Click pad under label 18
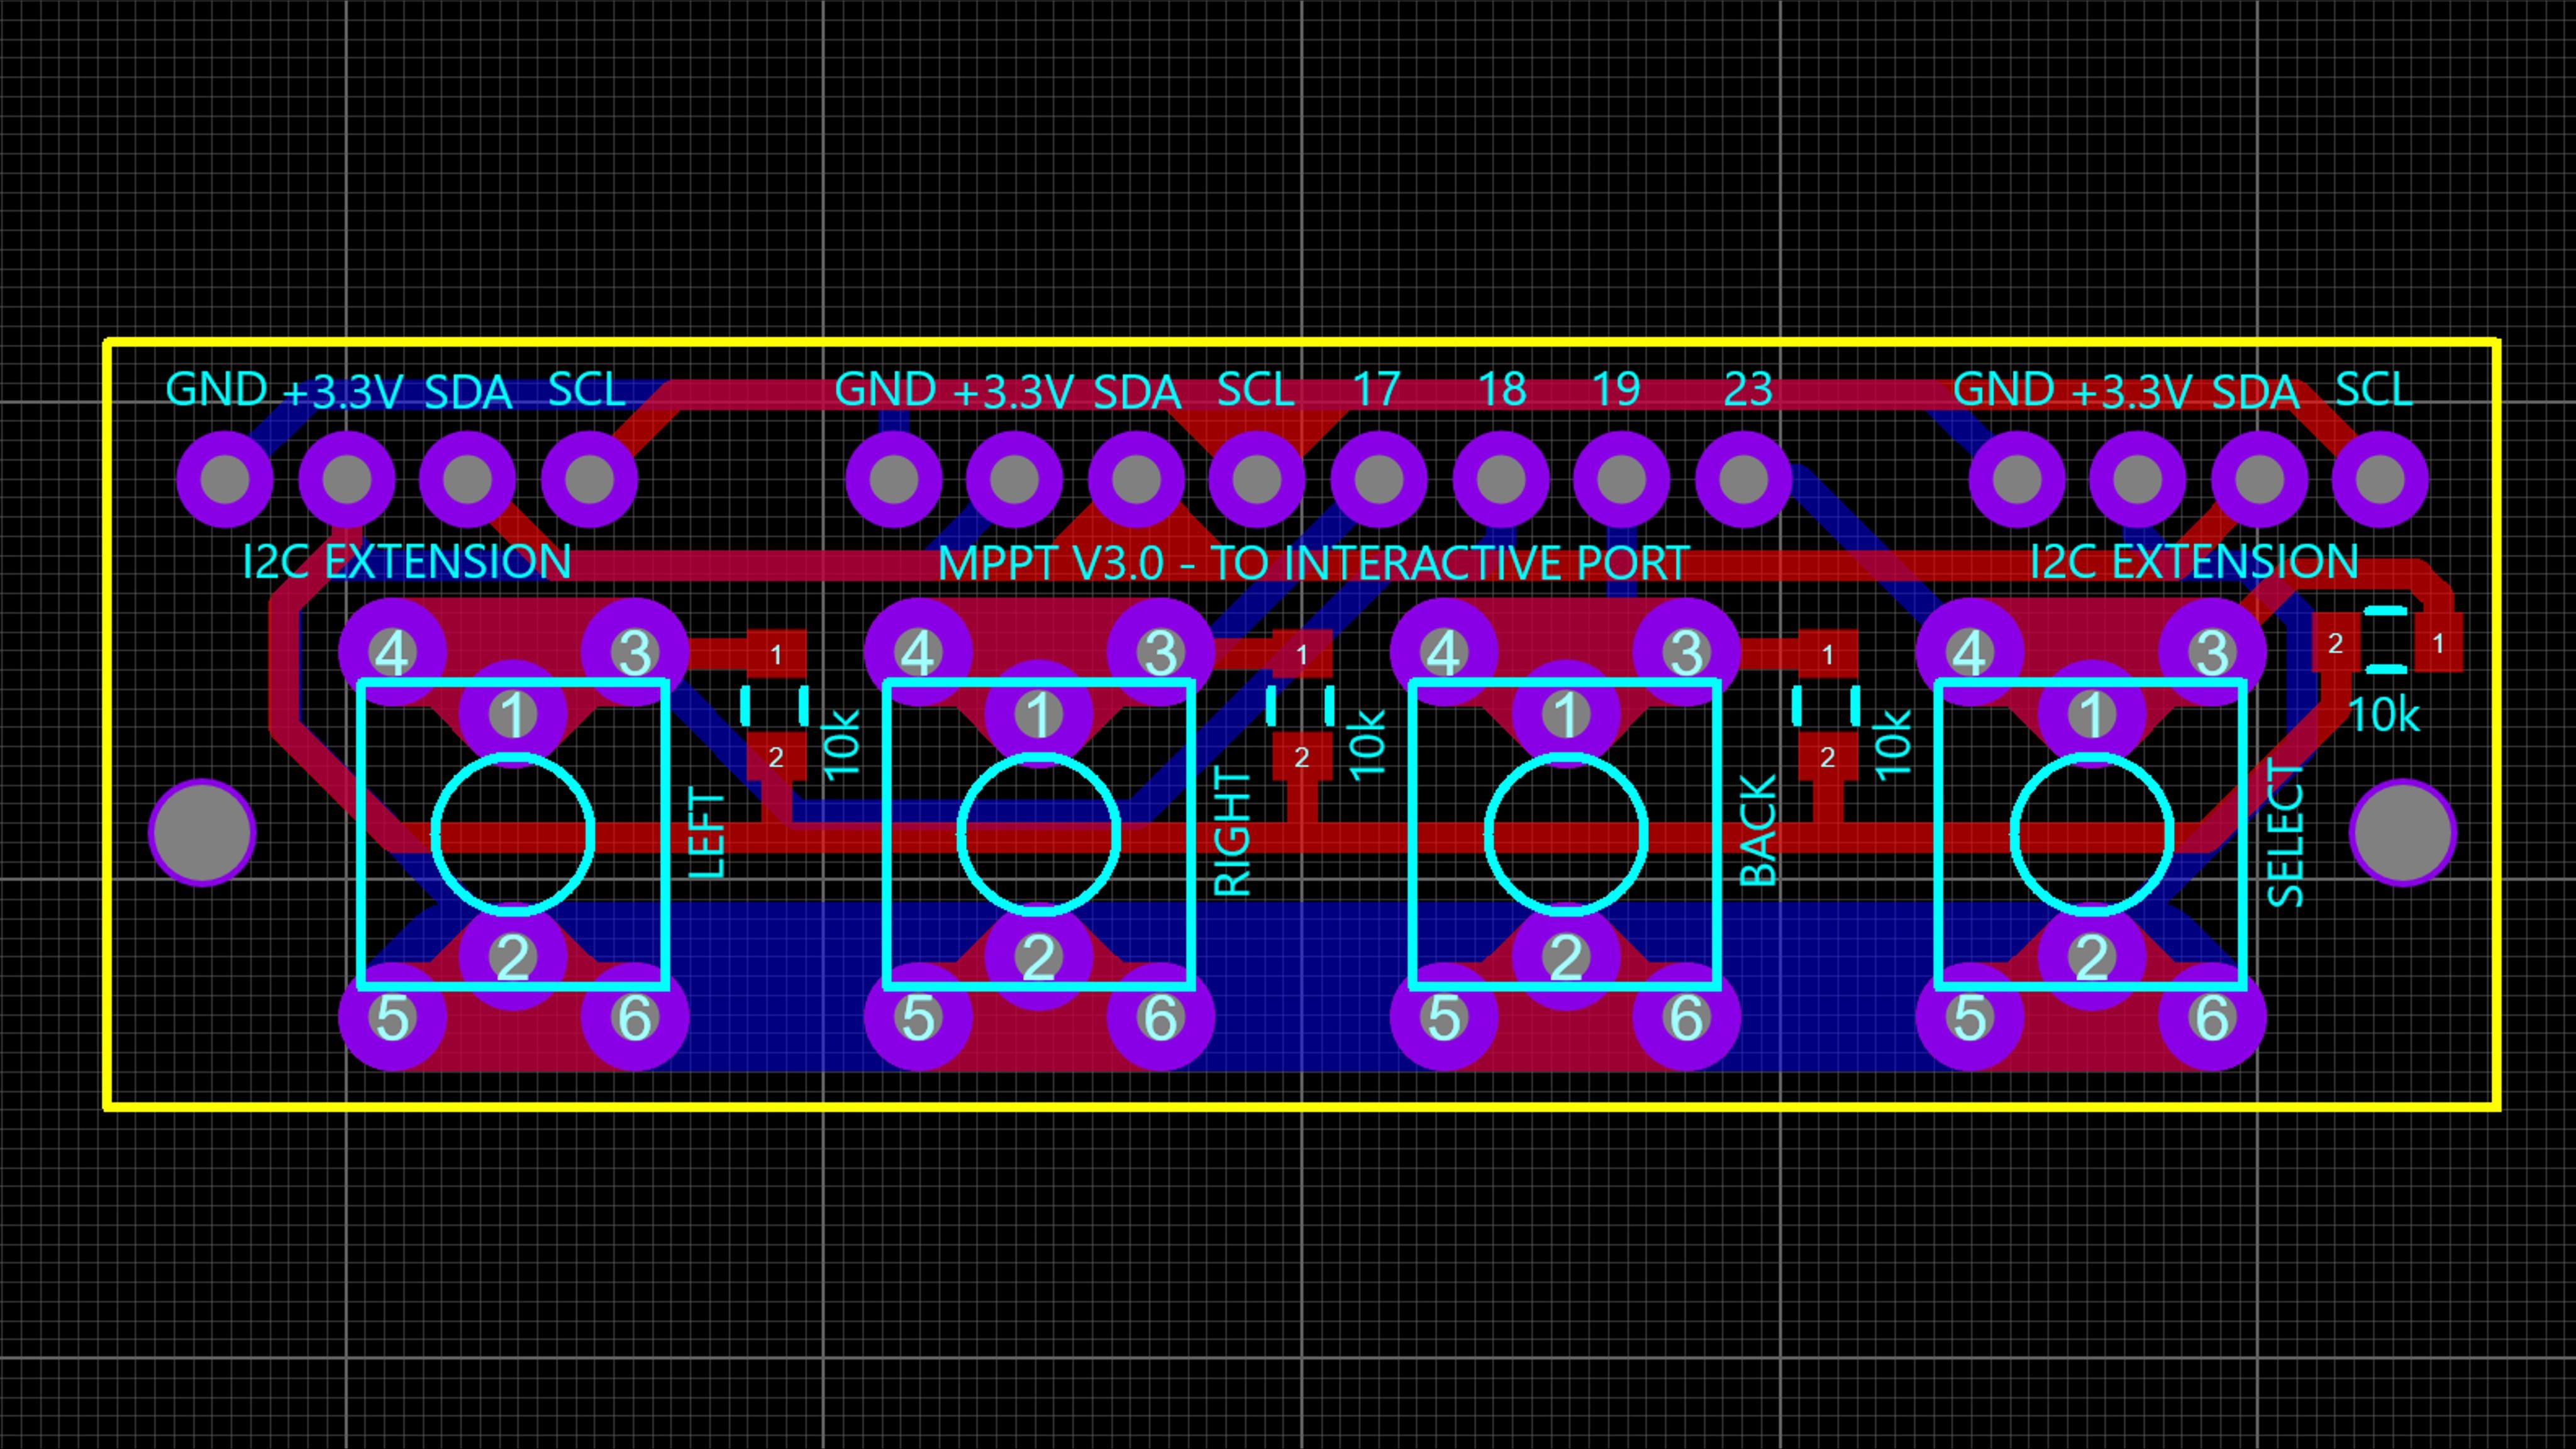Screen dimensions: 2576x1449 pos(1500,480)
